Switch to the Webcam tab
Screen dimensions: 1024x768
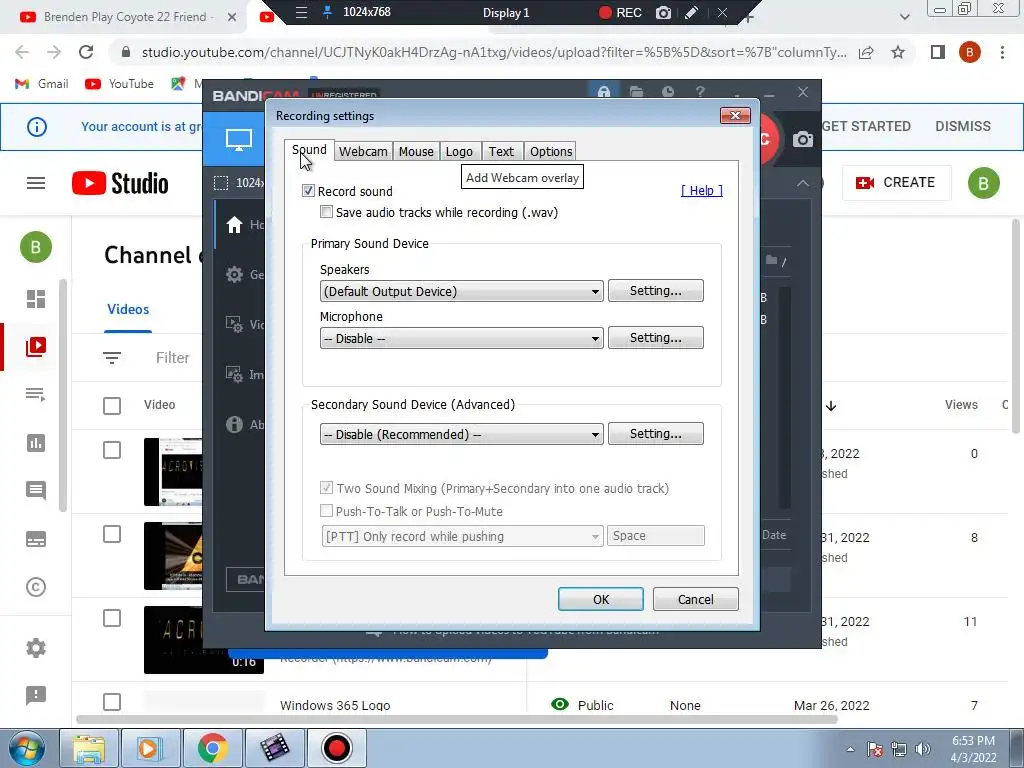point(362,152)
